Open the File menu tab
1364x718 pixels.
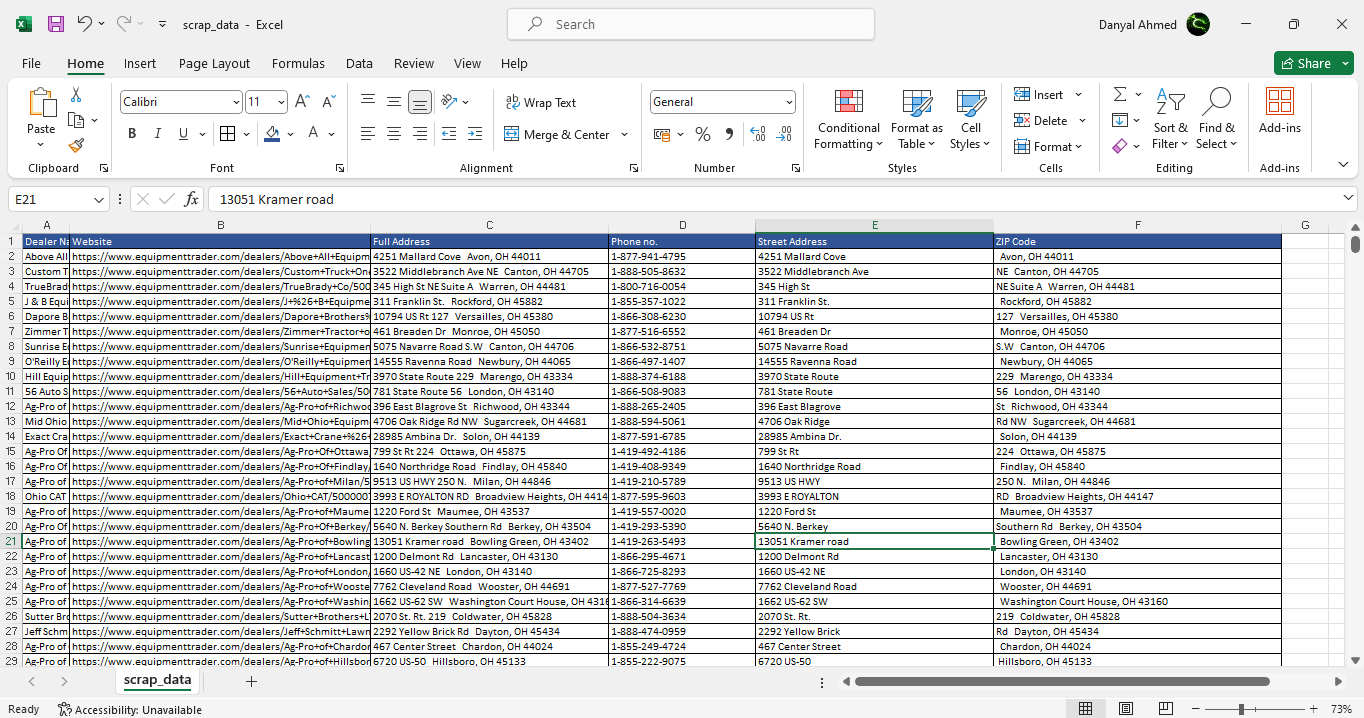31,63
